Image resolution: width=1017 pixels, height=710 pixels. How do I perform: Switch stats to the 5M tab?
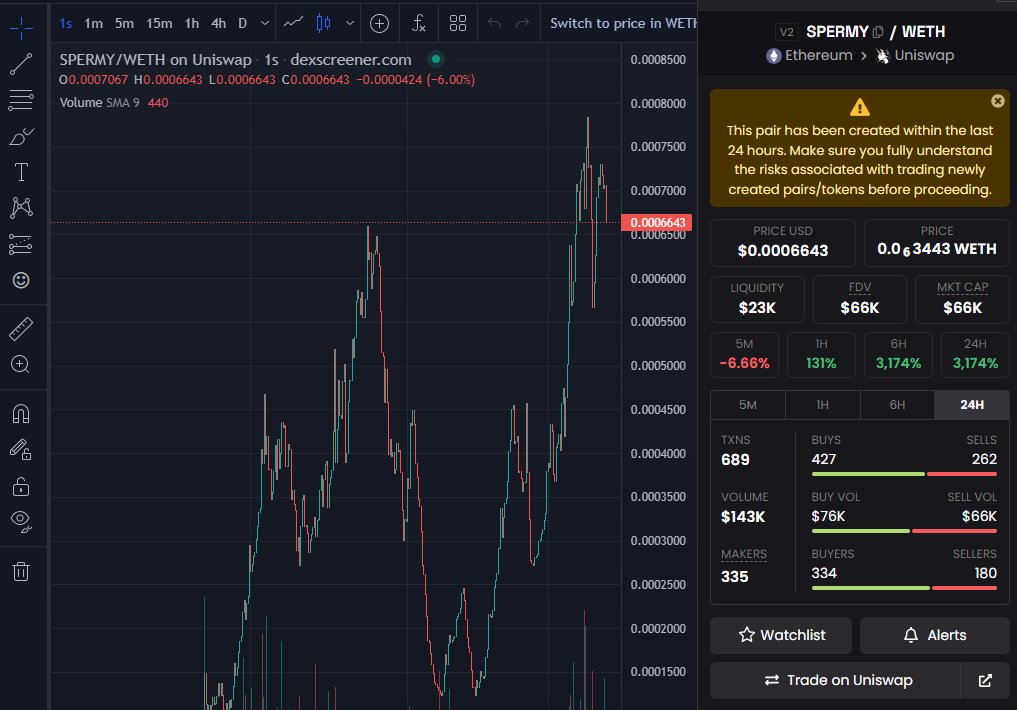point(748,405)
